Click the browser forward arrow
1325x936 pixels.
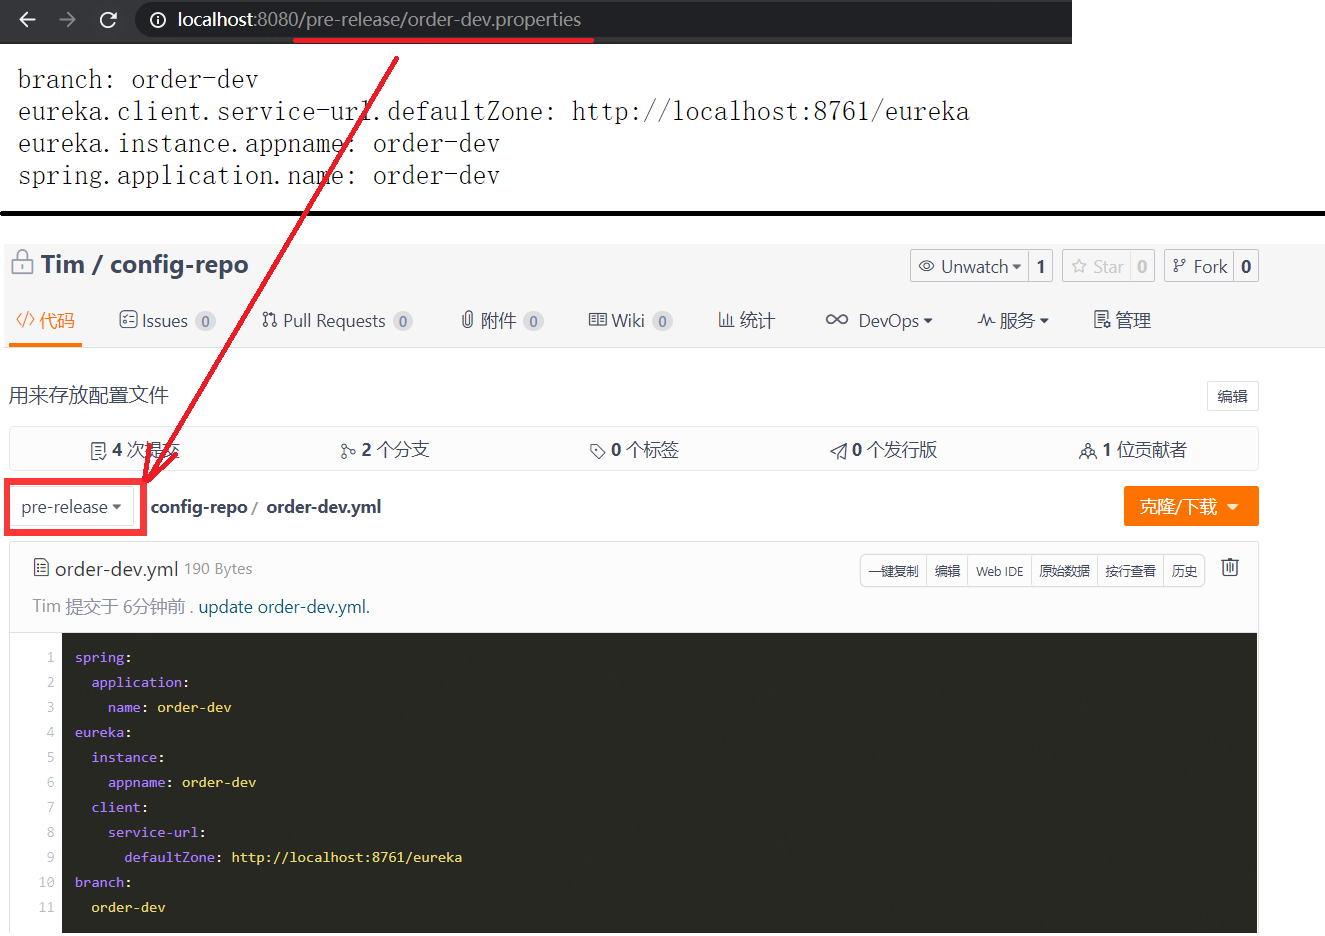click(67, 20)
